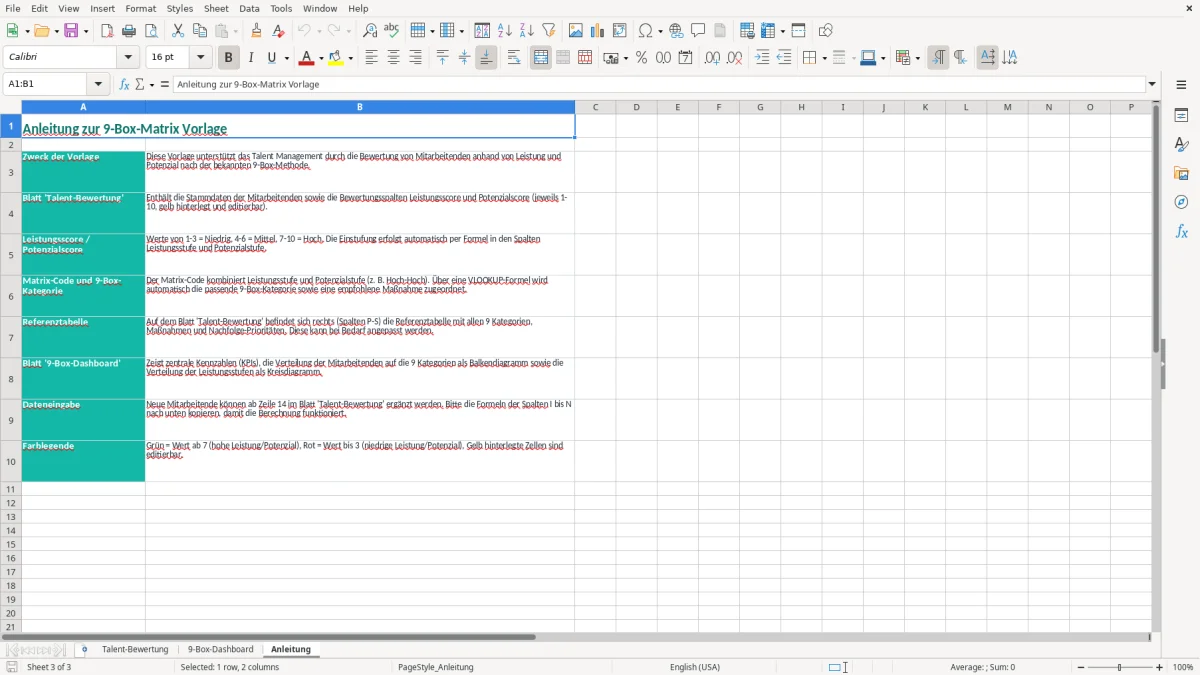Expand the Name Box dropdown arrow
Image resolution: width=1200 pixels, height=675 pixels.
(98, 85)
